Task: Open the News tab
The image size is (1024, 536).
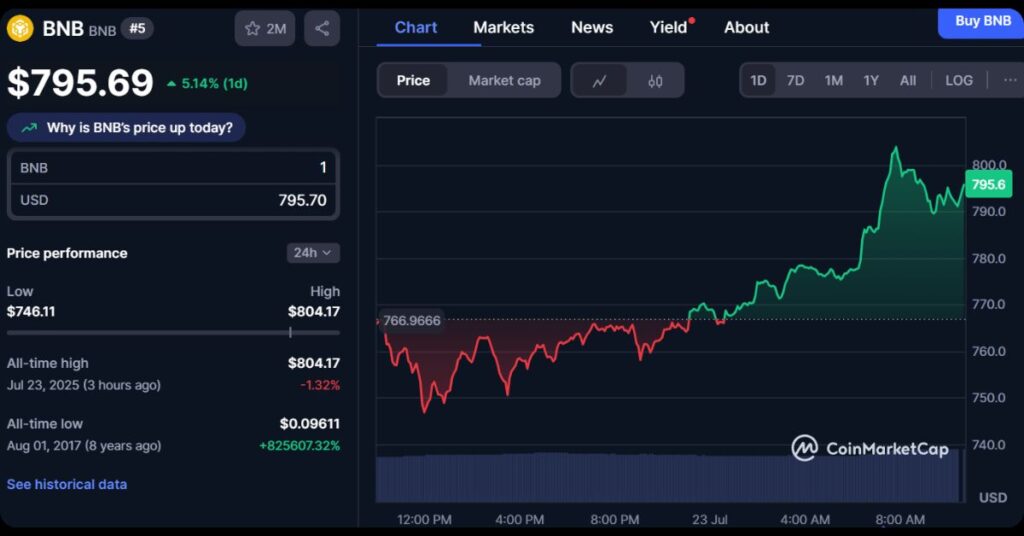Action: point(592,27)
